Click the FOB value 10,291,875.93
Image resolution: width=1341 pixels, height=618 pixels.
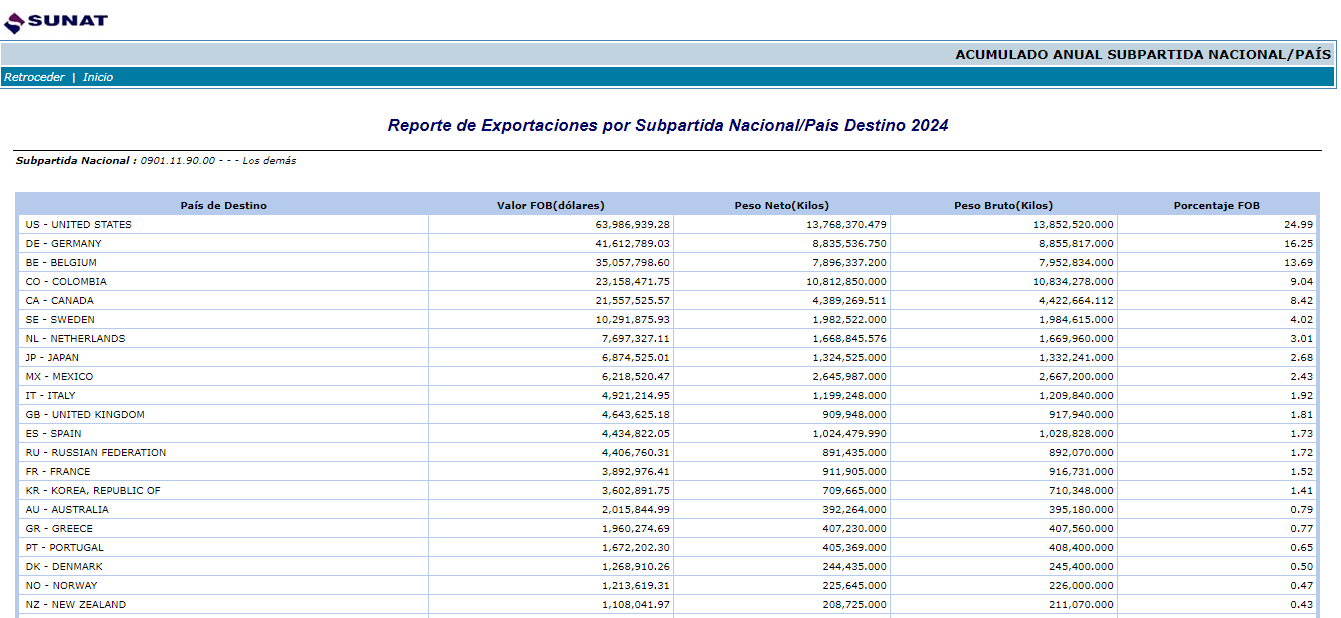click(632, 320)
